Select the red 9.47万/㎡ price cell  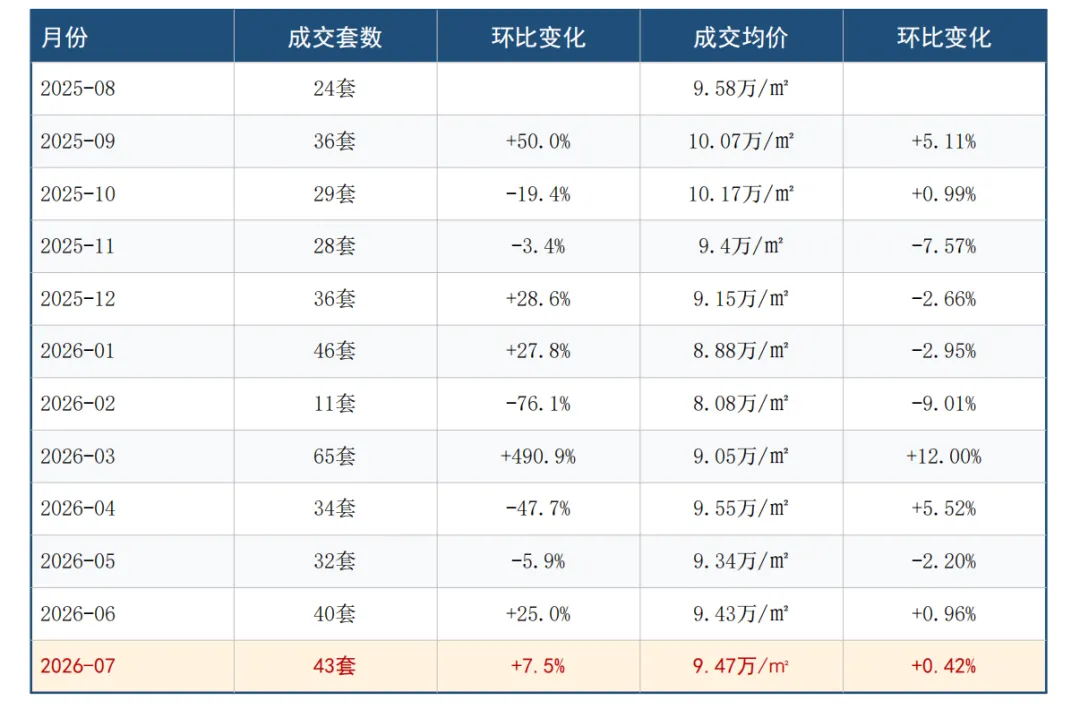click(x=741, y=666)
